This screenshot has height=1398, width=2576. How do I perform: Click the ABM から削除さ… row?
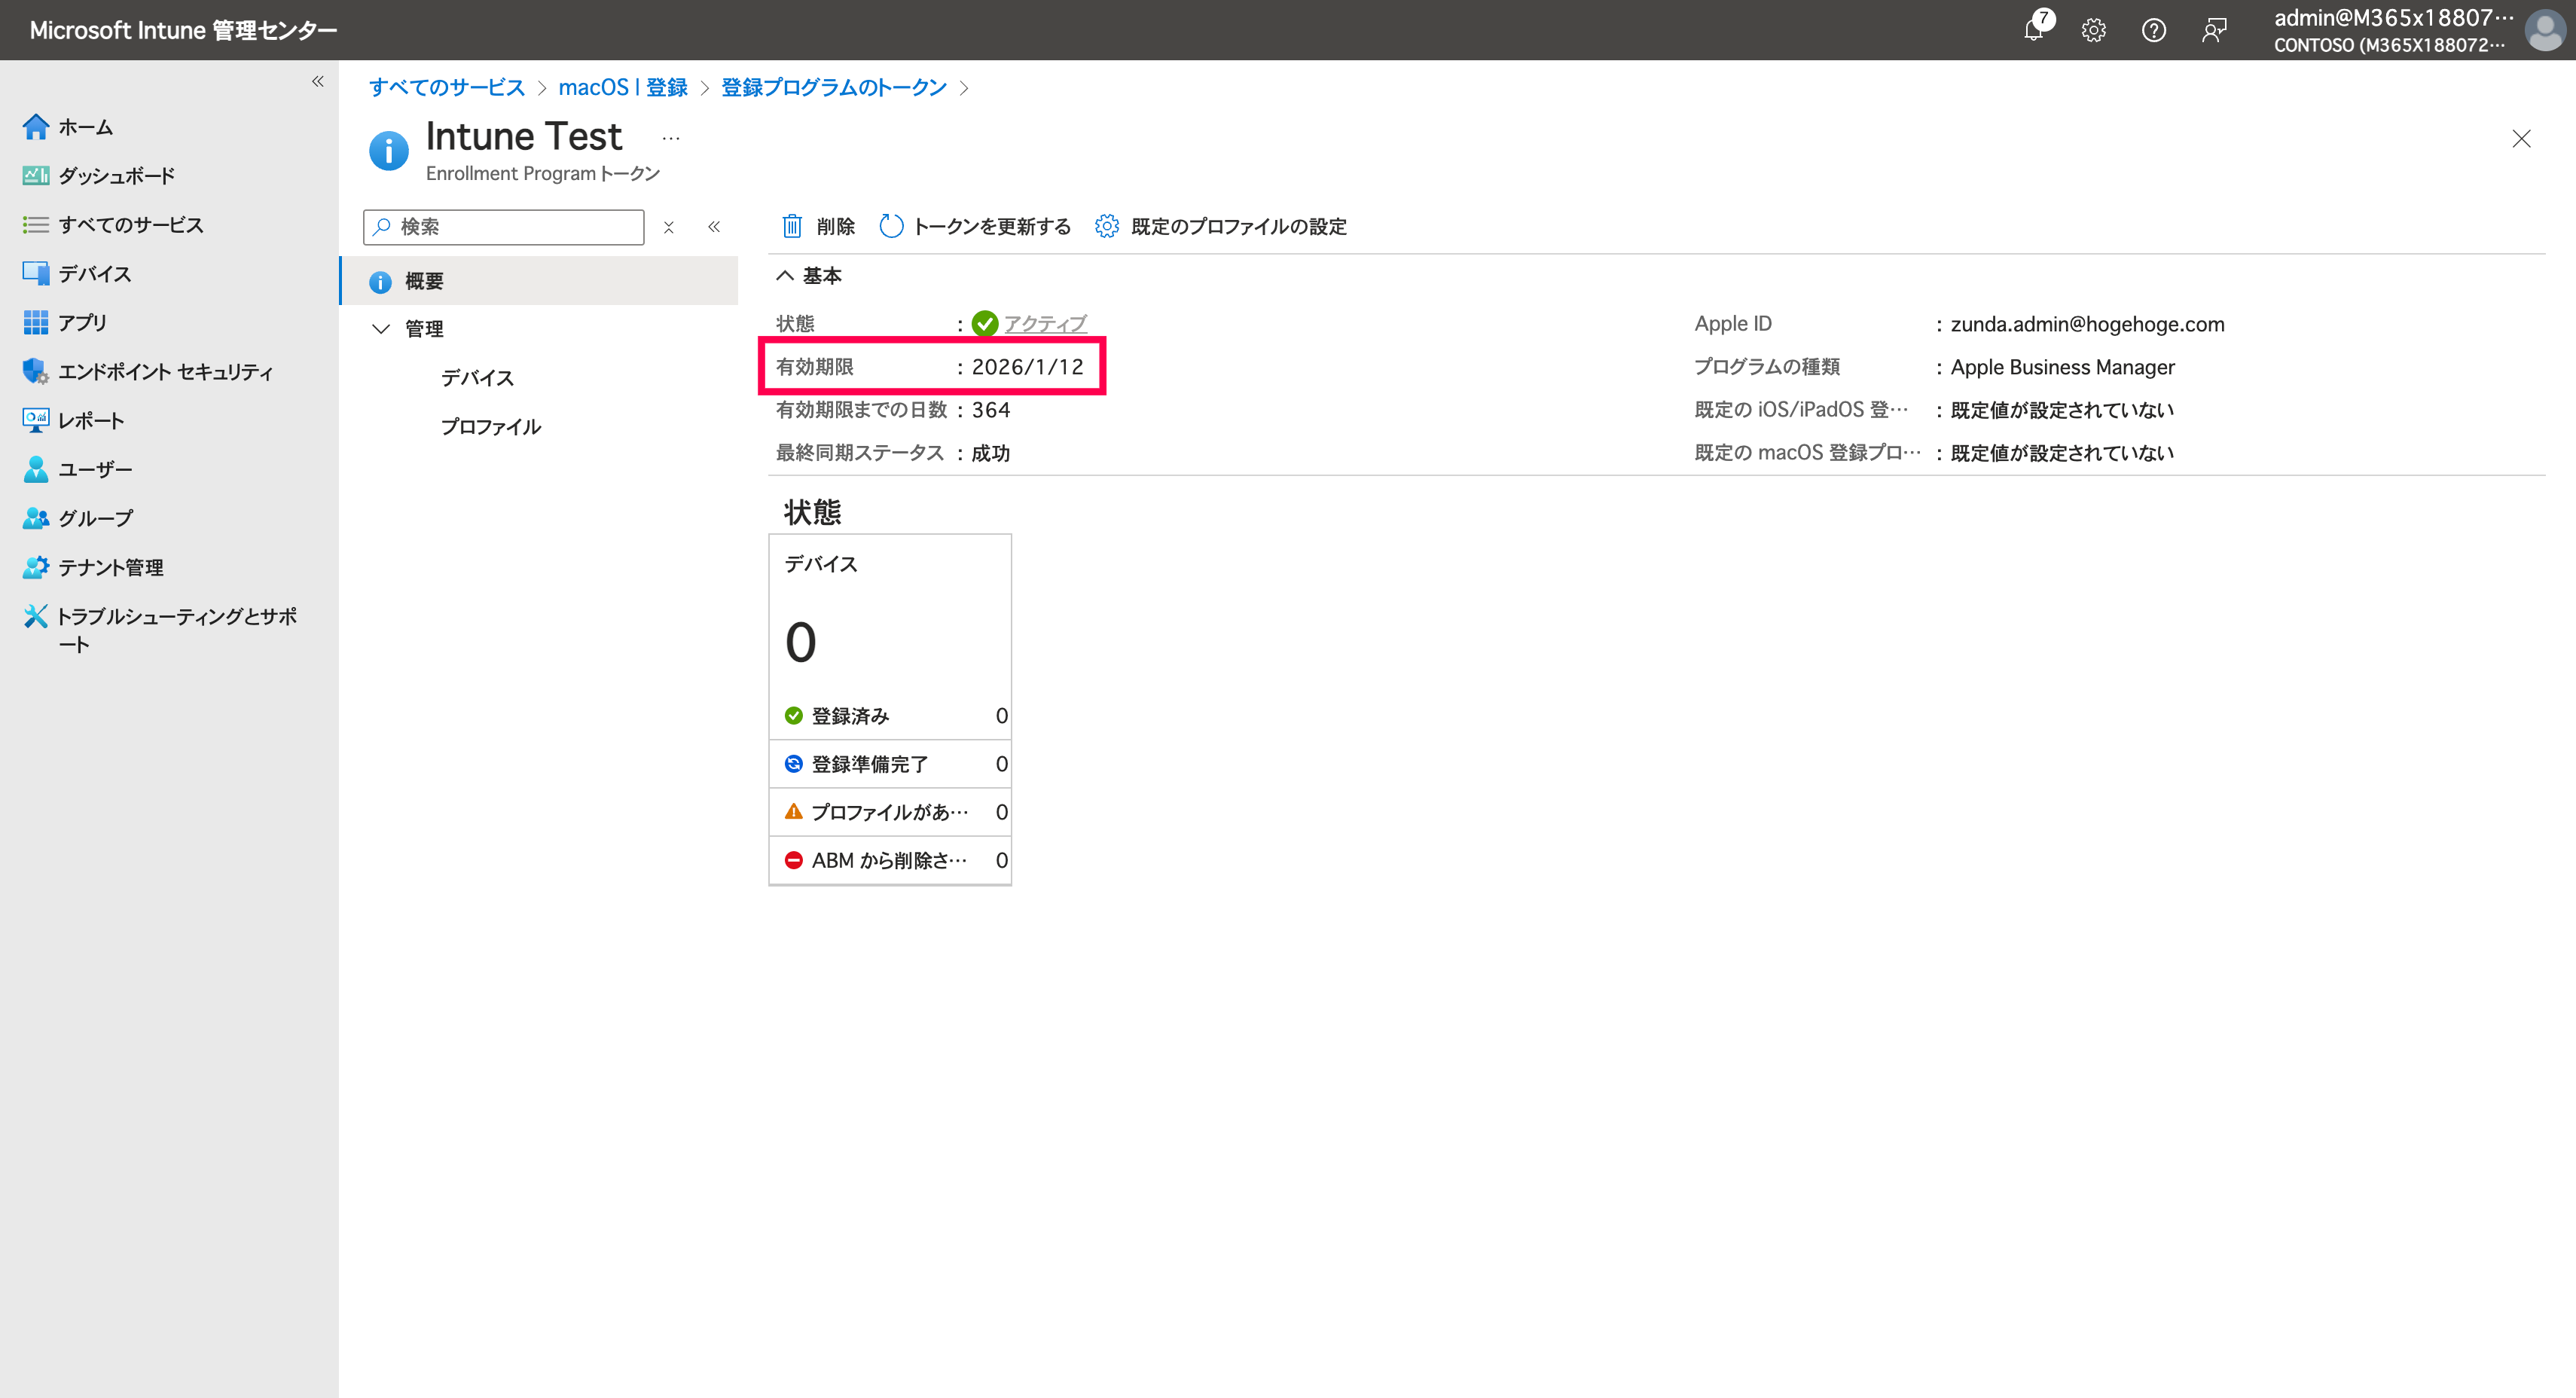click(890, 860)
